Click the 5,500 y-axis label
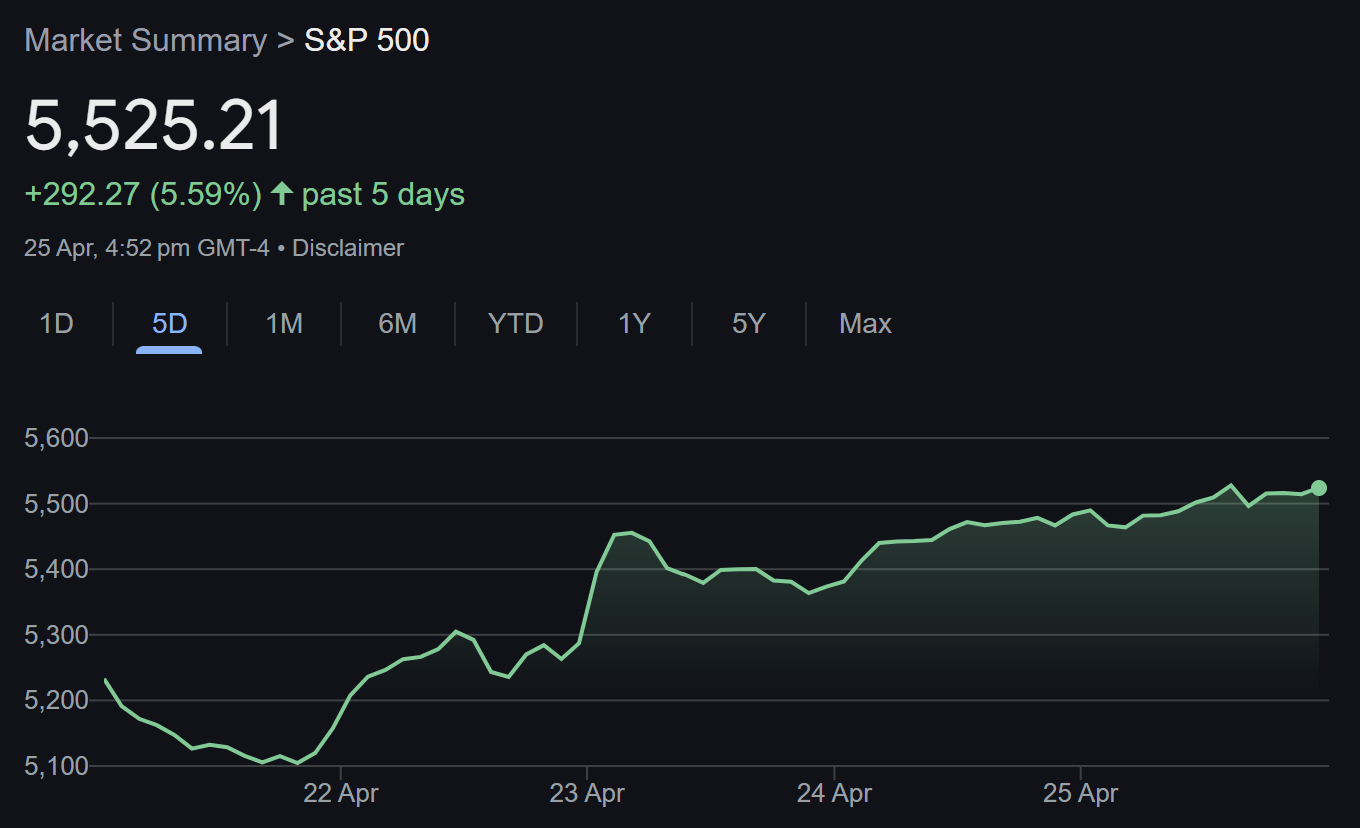Image resolution: width=1360 pixels, height=828 pixels. click(x=56, y=504)
